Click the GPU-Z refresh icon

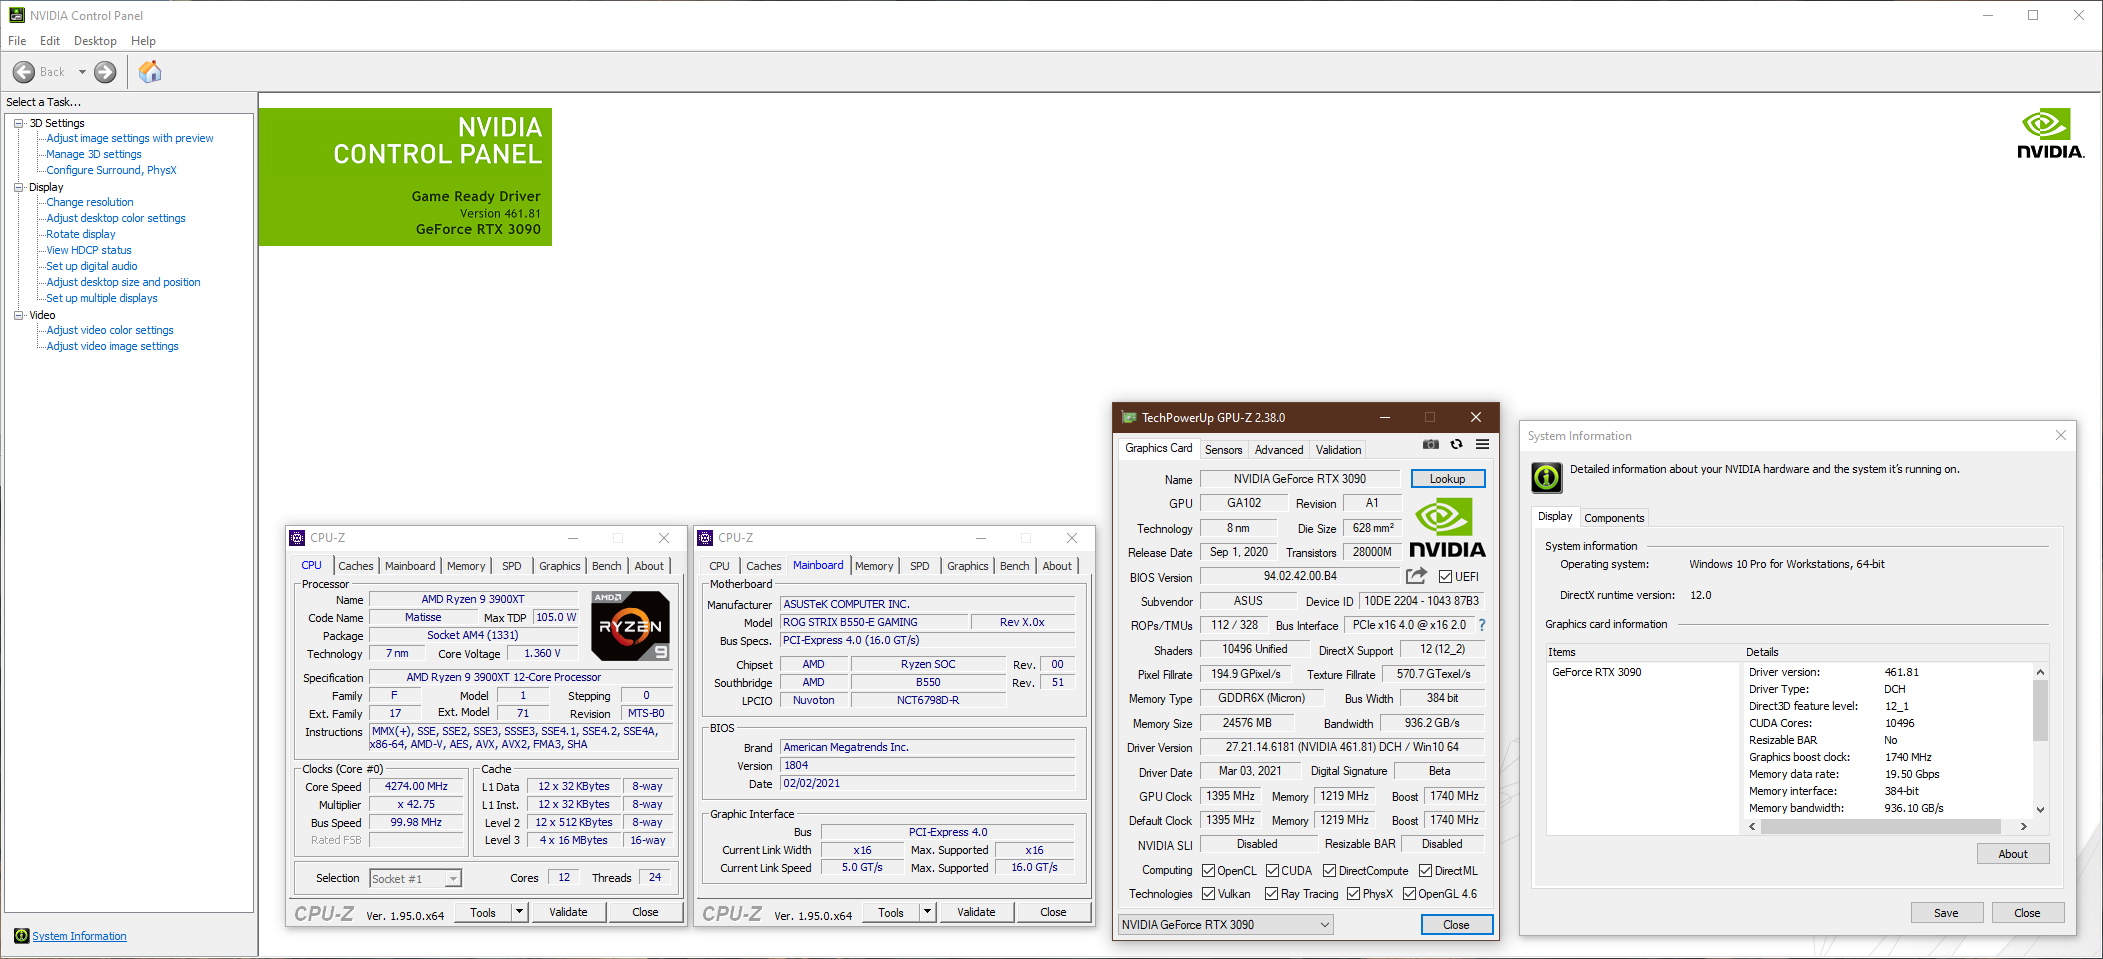point(1457,445)
